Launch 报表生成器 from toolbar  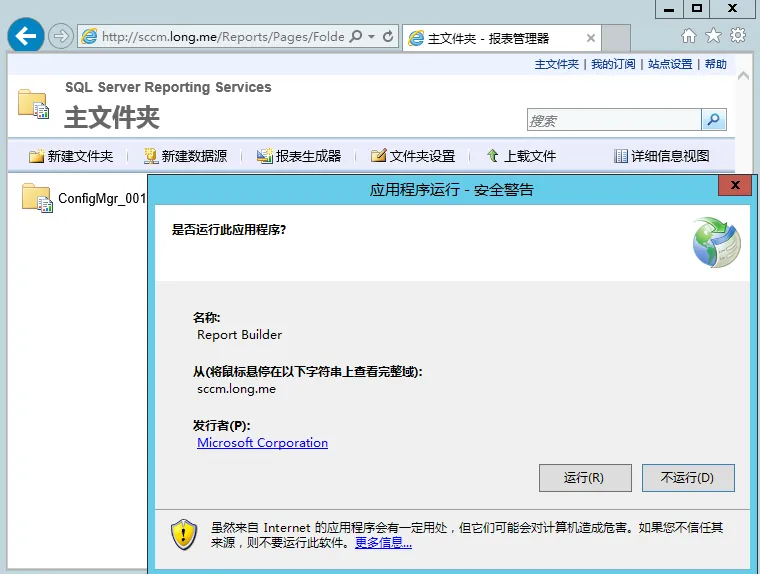(x=299, y=156)
